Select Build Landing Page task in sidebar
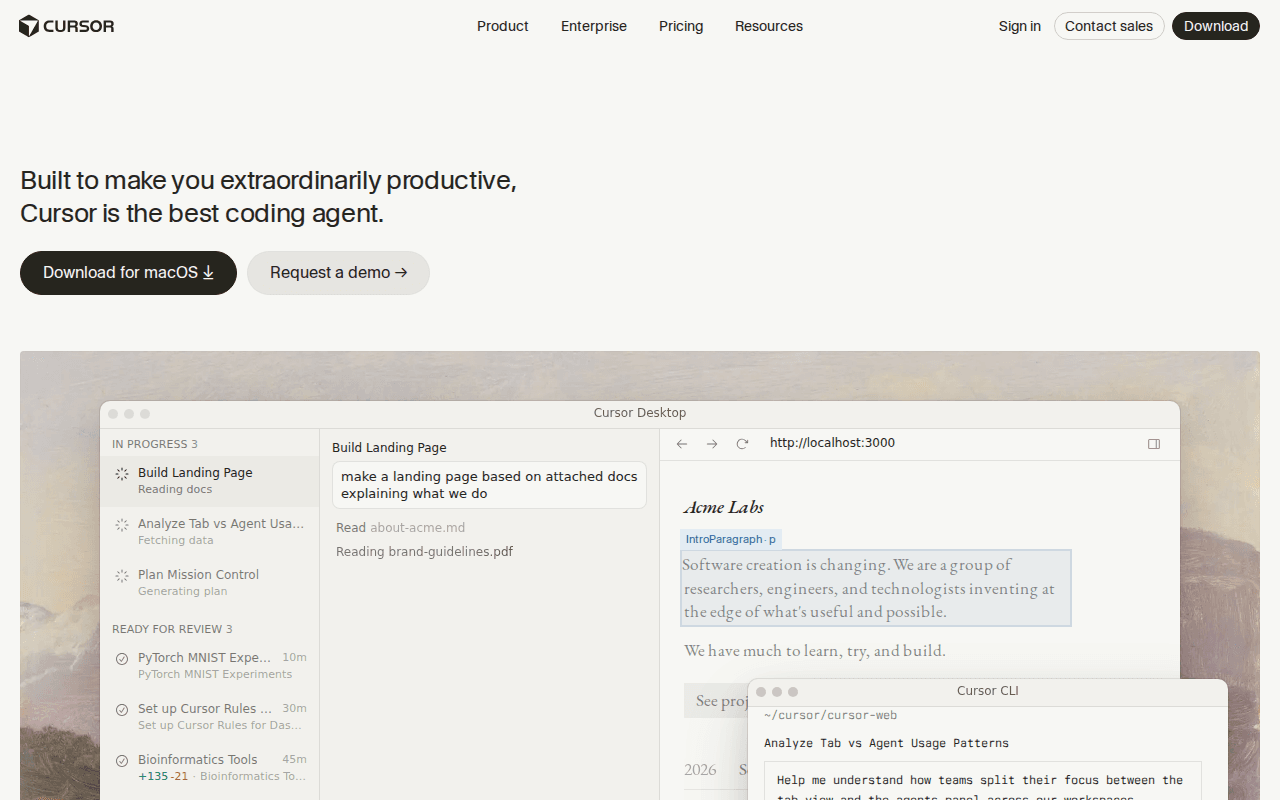The height and width of the screenshot is (800, 1280). point(210,481)
